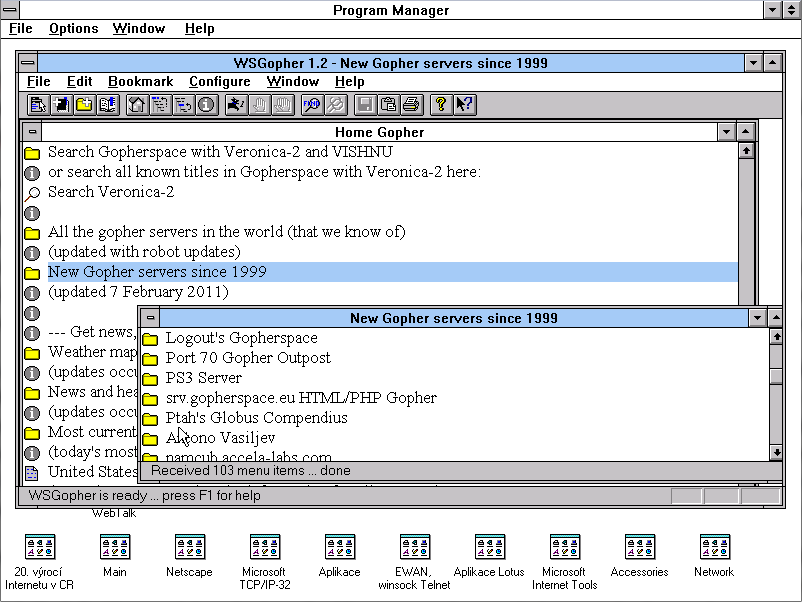Activate the context help arrow icon
This screenshot has height=602, width=802.
pos(464,105)
